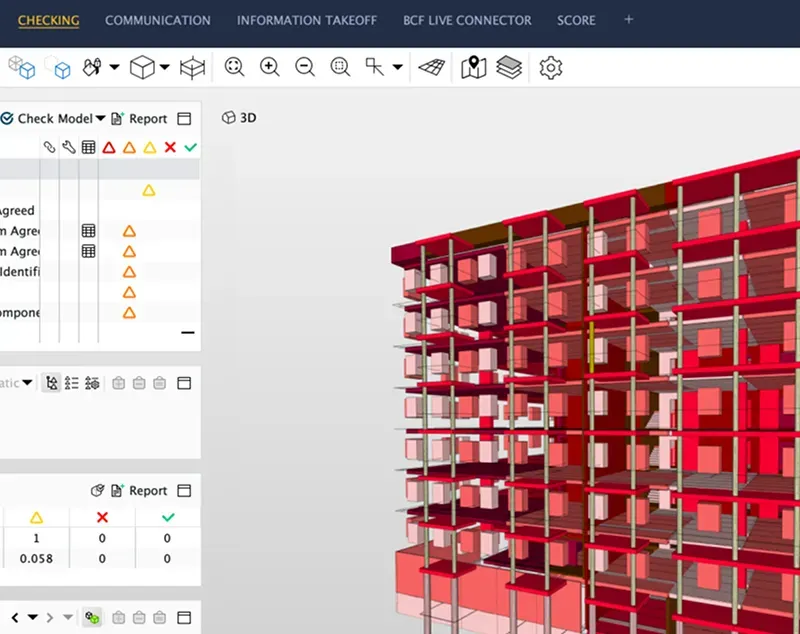Click the layers icon in the toolbar
This screenshot has height=634, width=800.
click(x=508, y=67)
